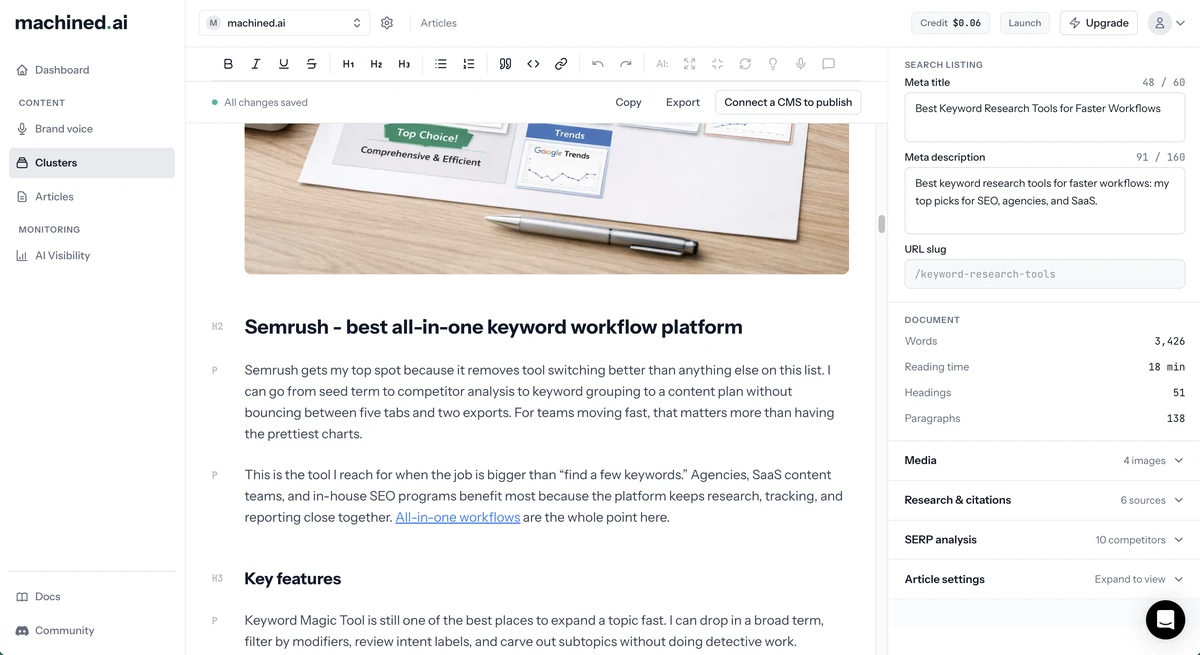
Task: Click the URL slug field
Action: (1044, 274)
